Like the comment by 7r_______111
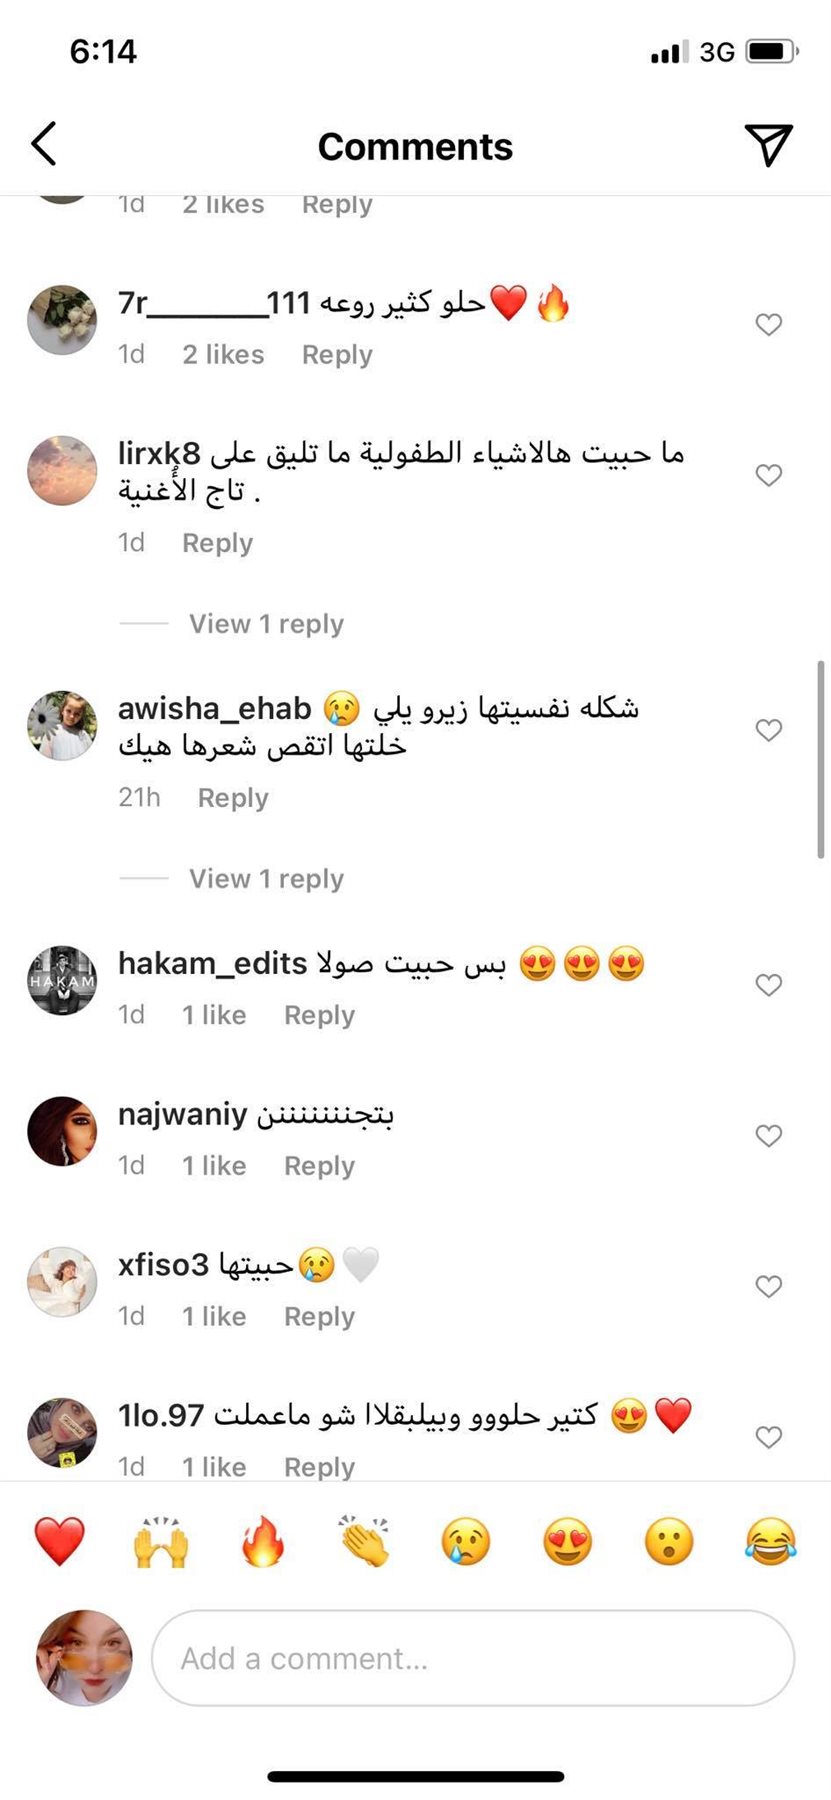 (x=768, y=324)
